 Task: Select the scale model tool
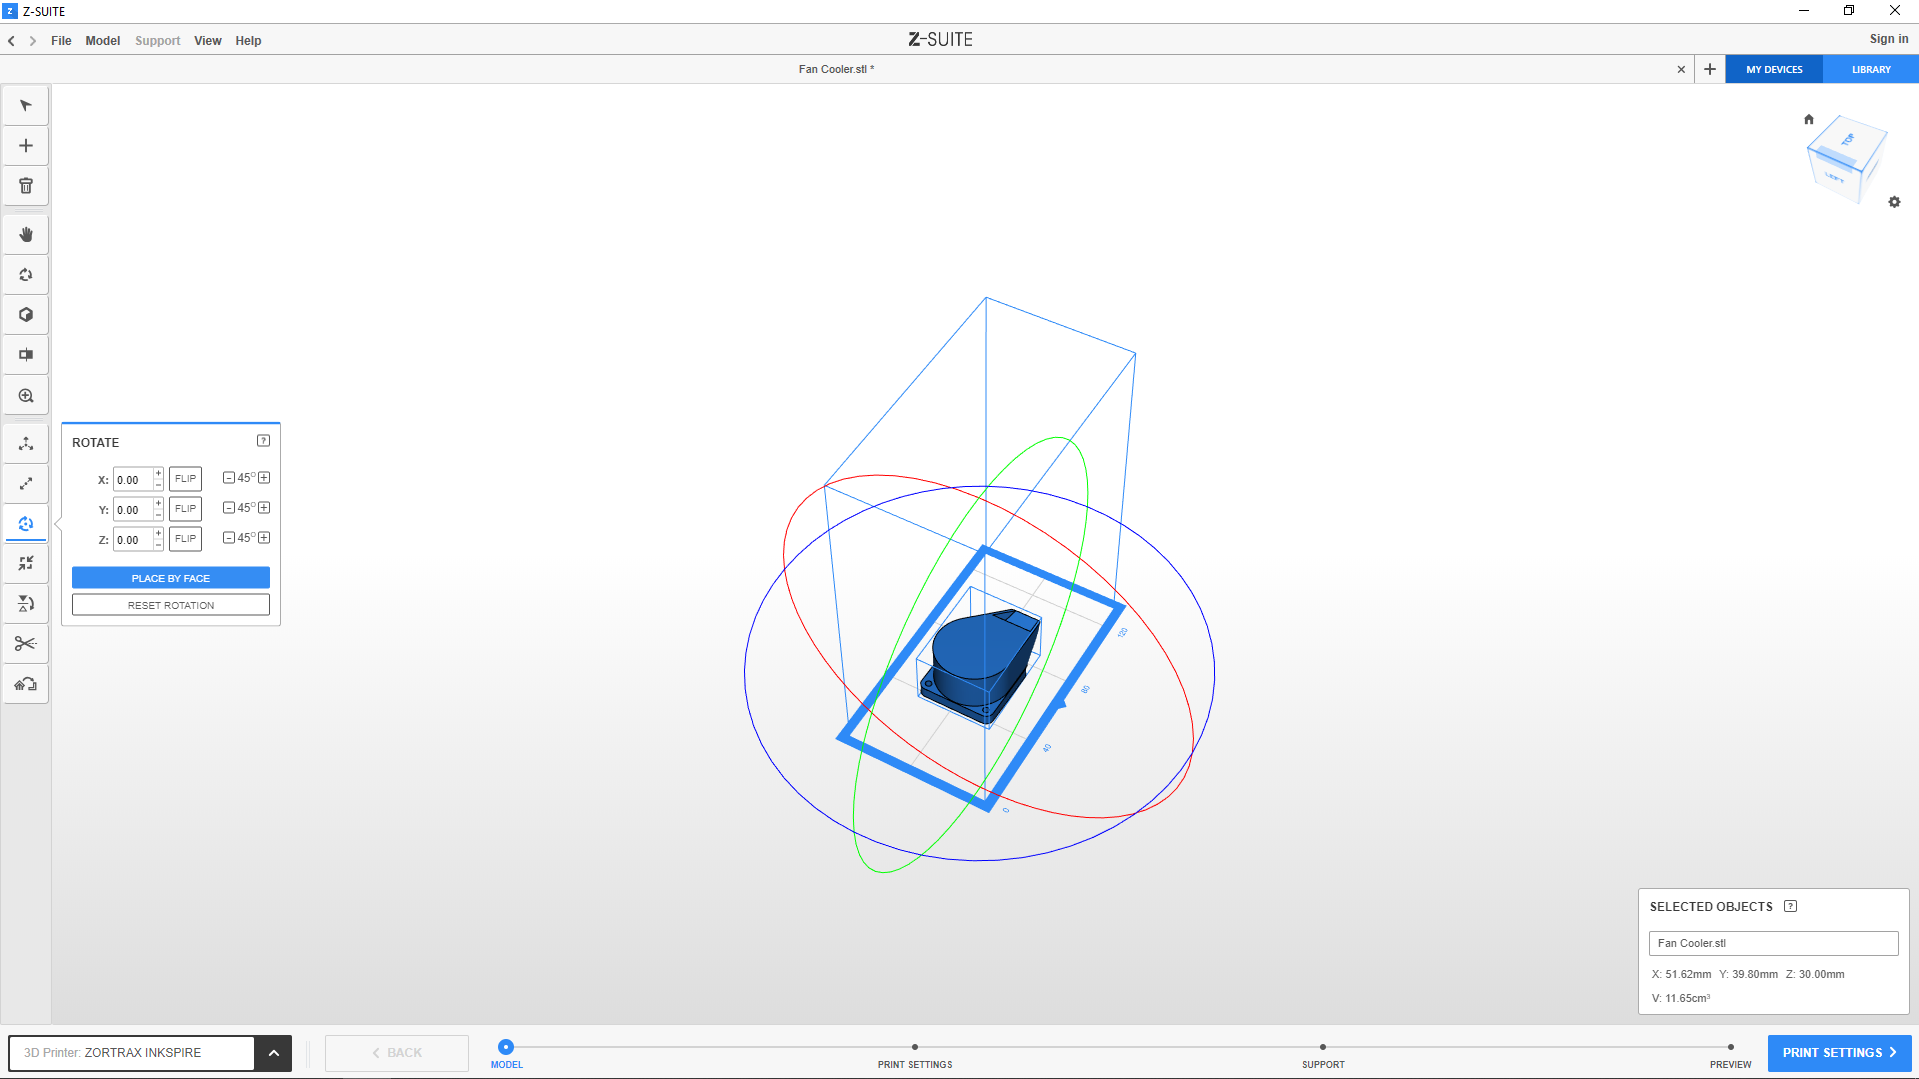26,484
